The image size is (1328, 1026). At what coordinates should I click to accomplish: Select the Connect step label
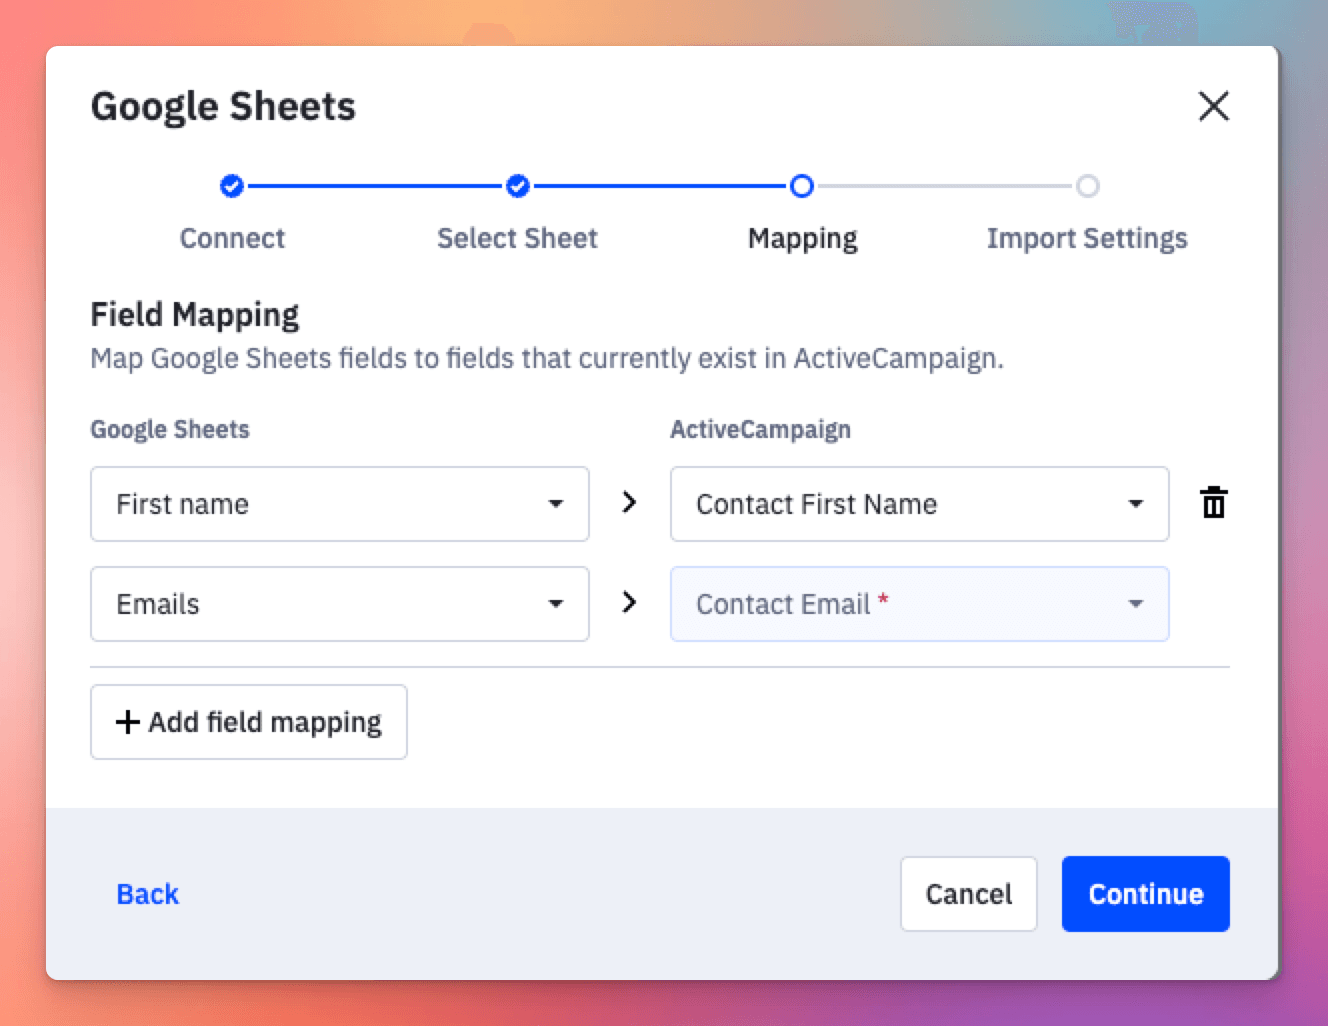coord(231,238)
